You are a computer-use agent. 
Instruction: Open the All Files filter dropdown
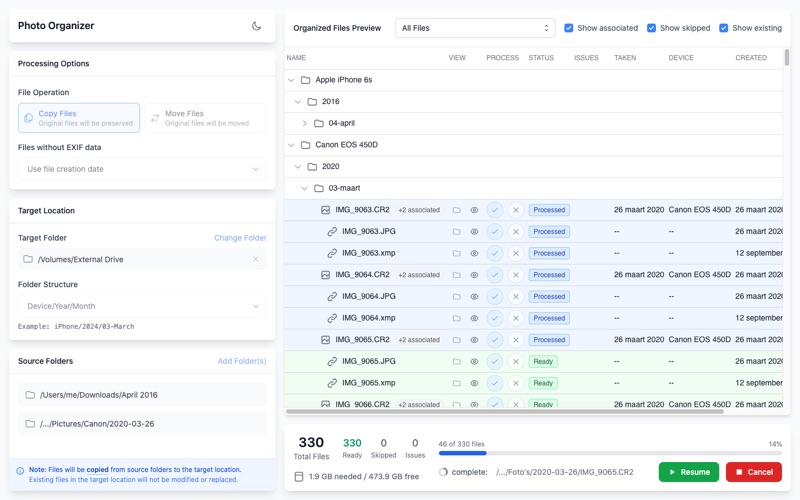[x=475, y=28]
